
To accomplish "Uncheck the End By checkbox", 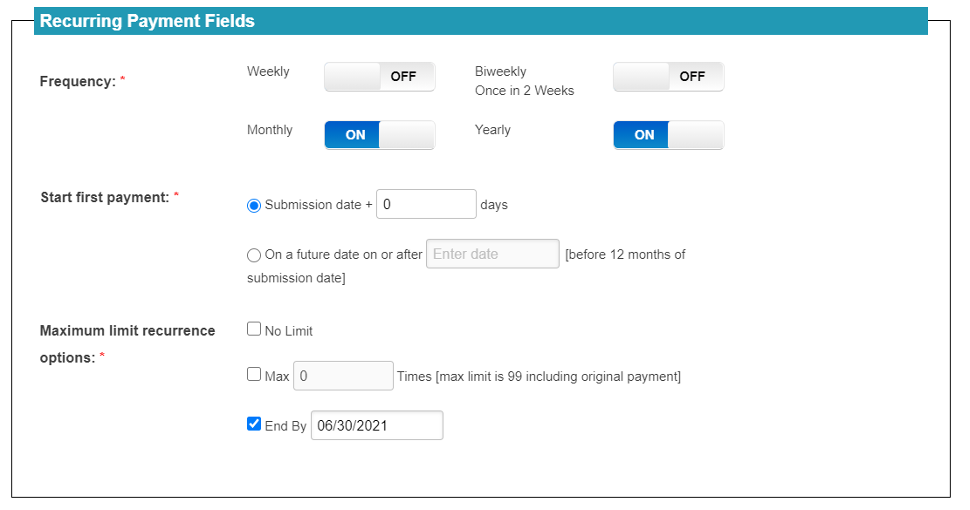I will (254, 423).
